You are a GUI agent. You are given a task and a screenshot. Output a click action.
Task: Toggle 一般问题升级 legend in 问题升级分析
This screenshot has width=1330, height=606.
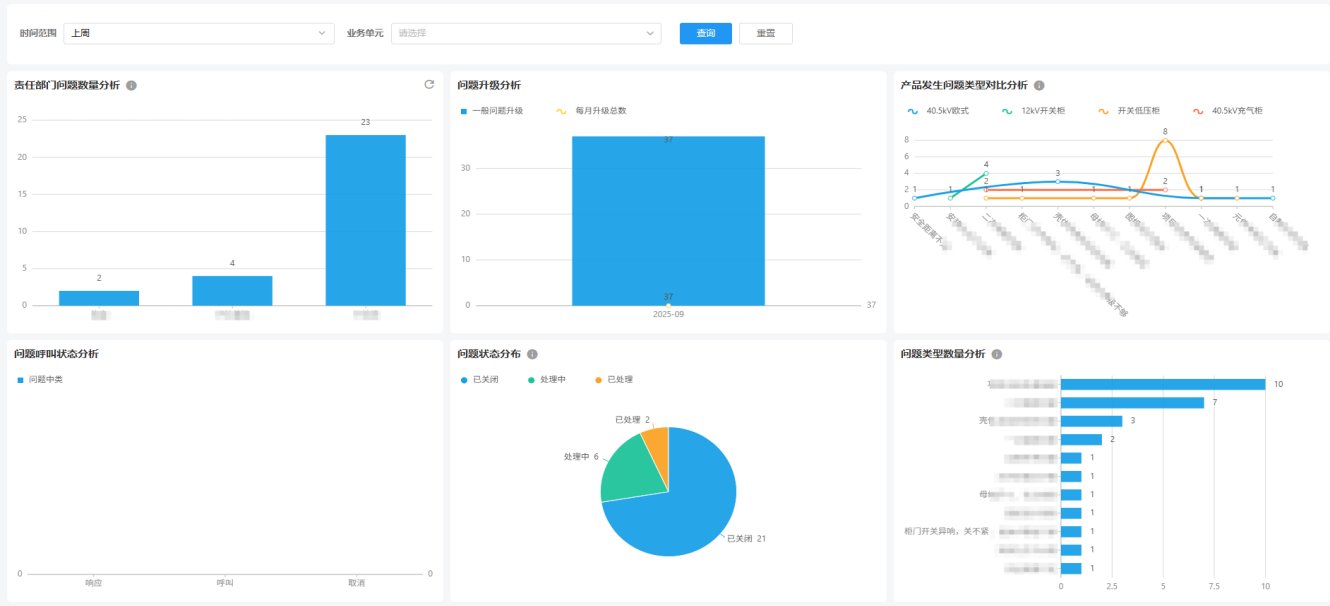point(492,111)
